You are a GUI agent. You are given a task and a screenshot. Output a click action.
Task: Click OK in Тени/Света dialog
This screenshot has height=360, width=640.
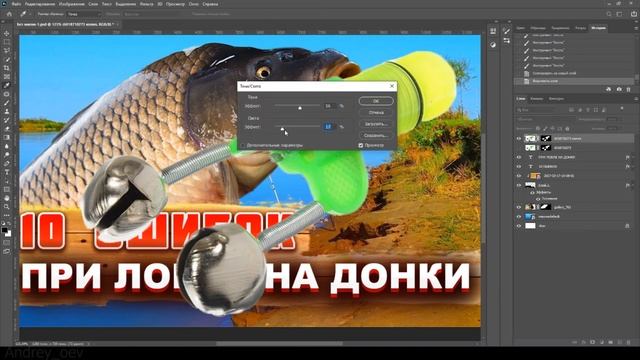(376, 101)
